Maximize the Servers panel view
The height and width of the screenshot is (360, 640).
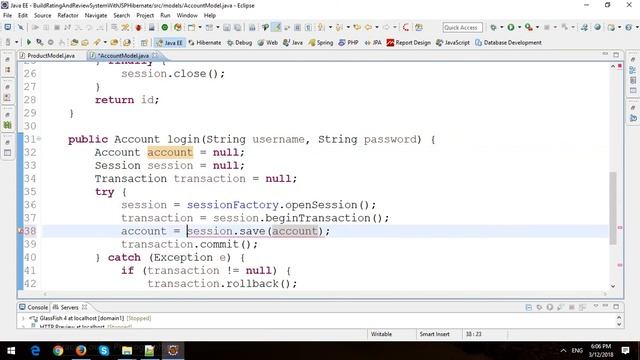click(x=616, y=307)
